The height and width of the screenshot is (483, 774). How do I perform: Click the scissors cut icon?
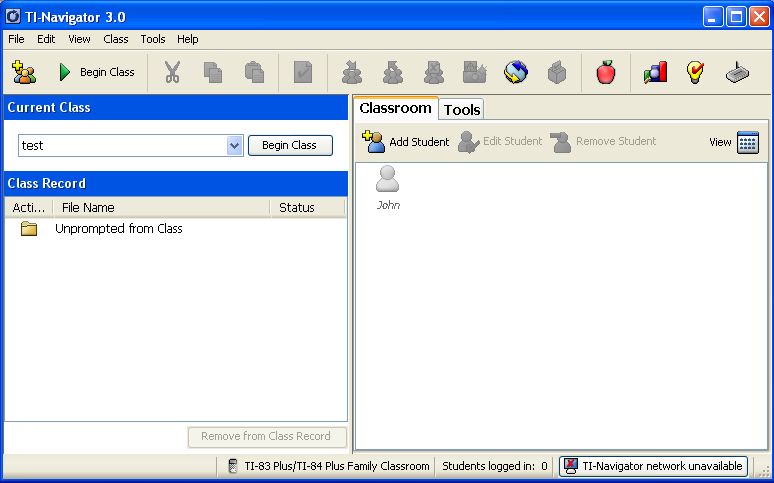coord(172,72)
